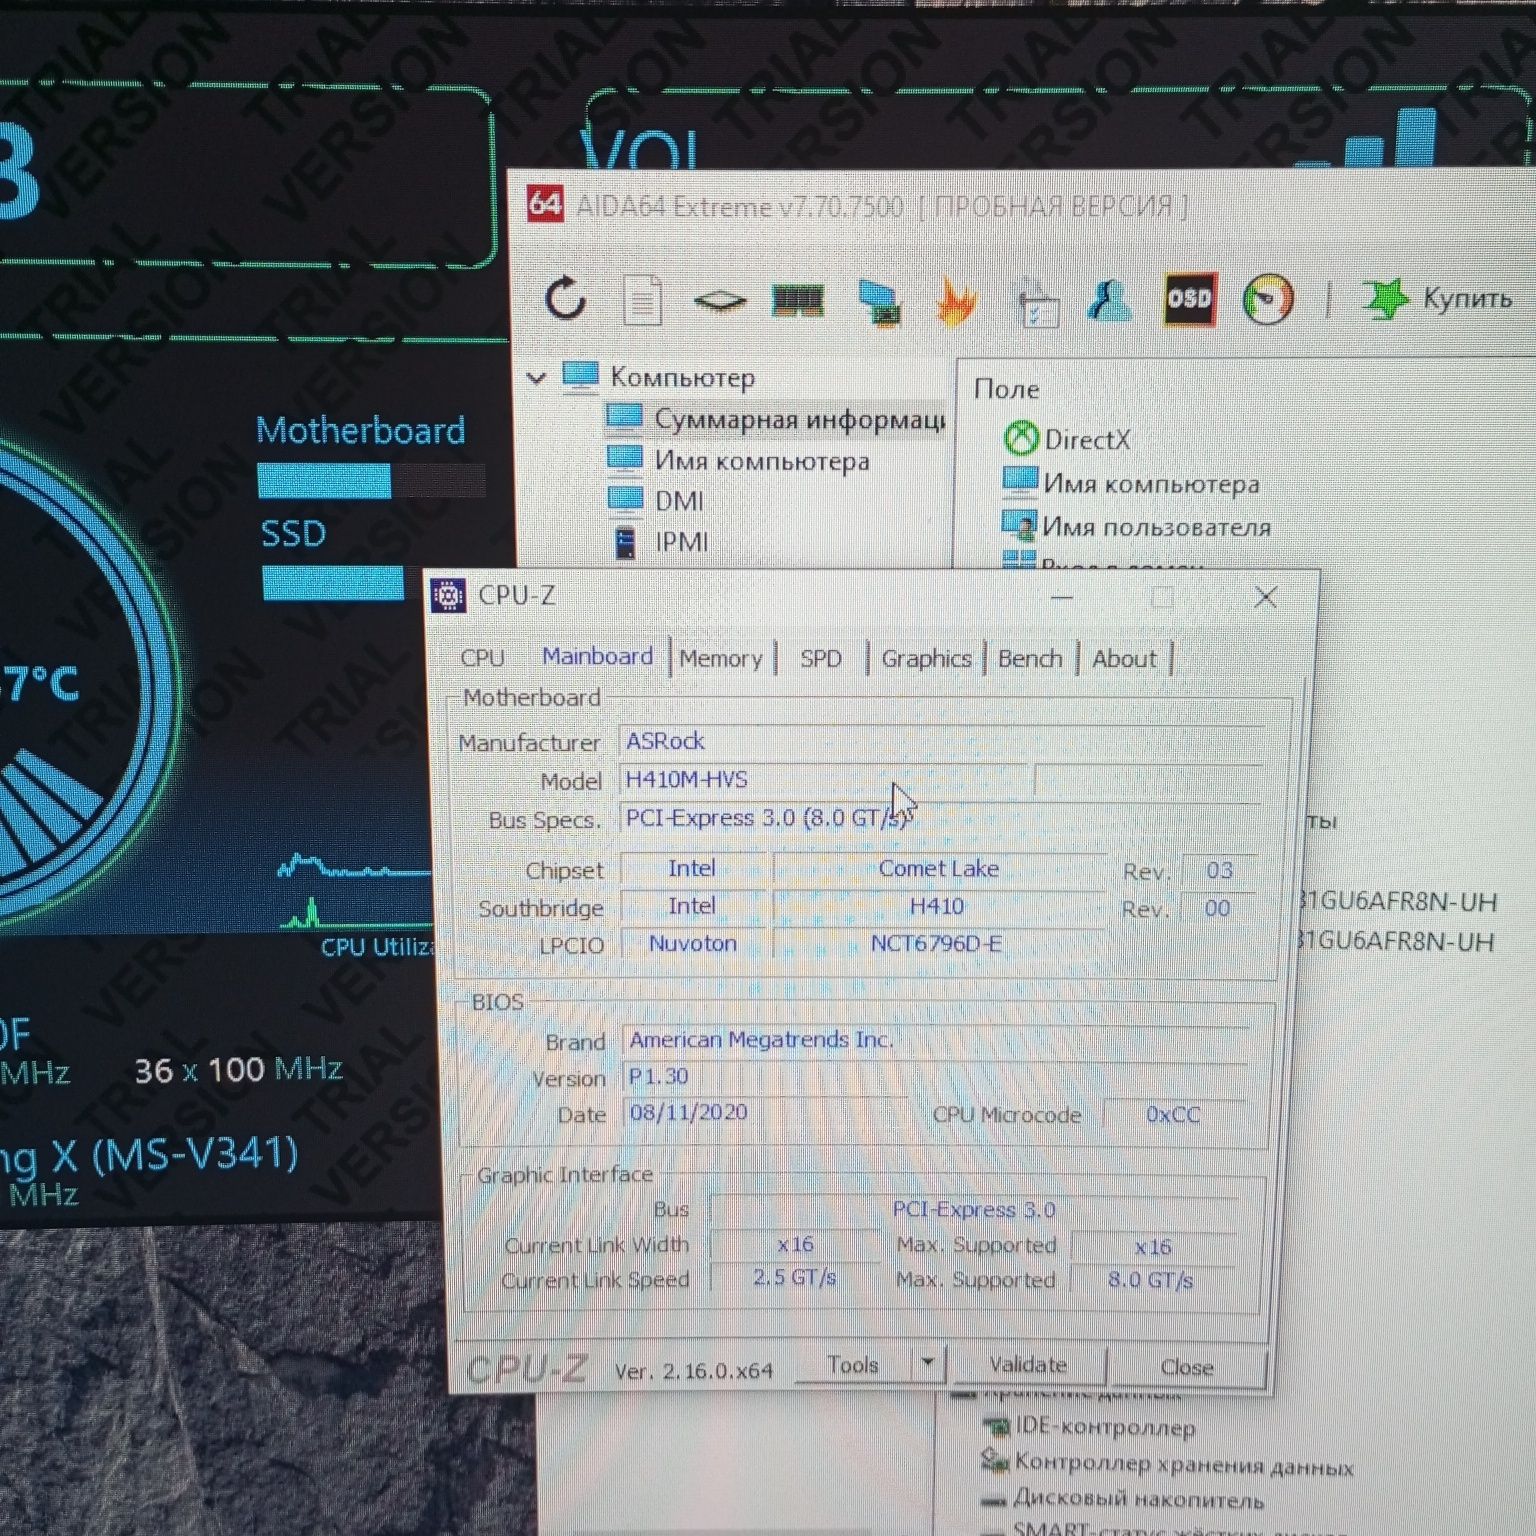
Task: Click Имя компьютера row in the right pane
Action: [x=1151, y=484]
